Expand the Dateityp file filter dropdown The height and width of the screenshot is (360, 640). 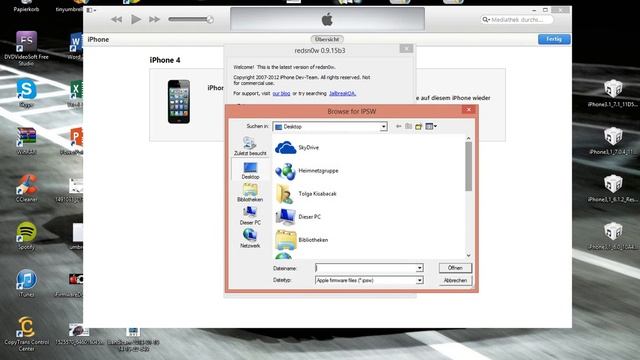(419, 280)
